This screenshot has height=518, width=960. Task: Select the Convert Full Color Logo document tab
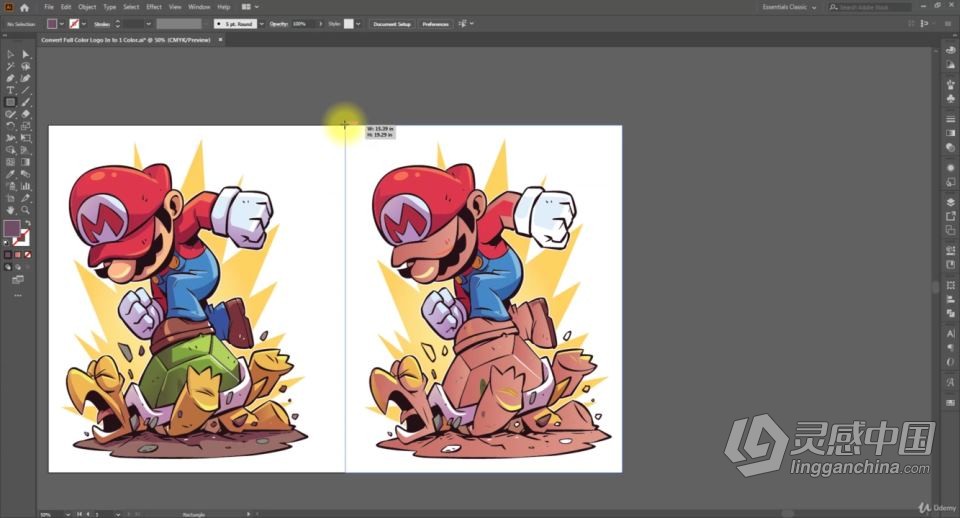click(126, 40)
